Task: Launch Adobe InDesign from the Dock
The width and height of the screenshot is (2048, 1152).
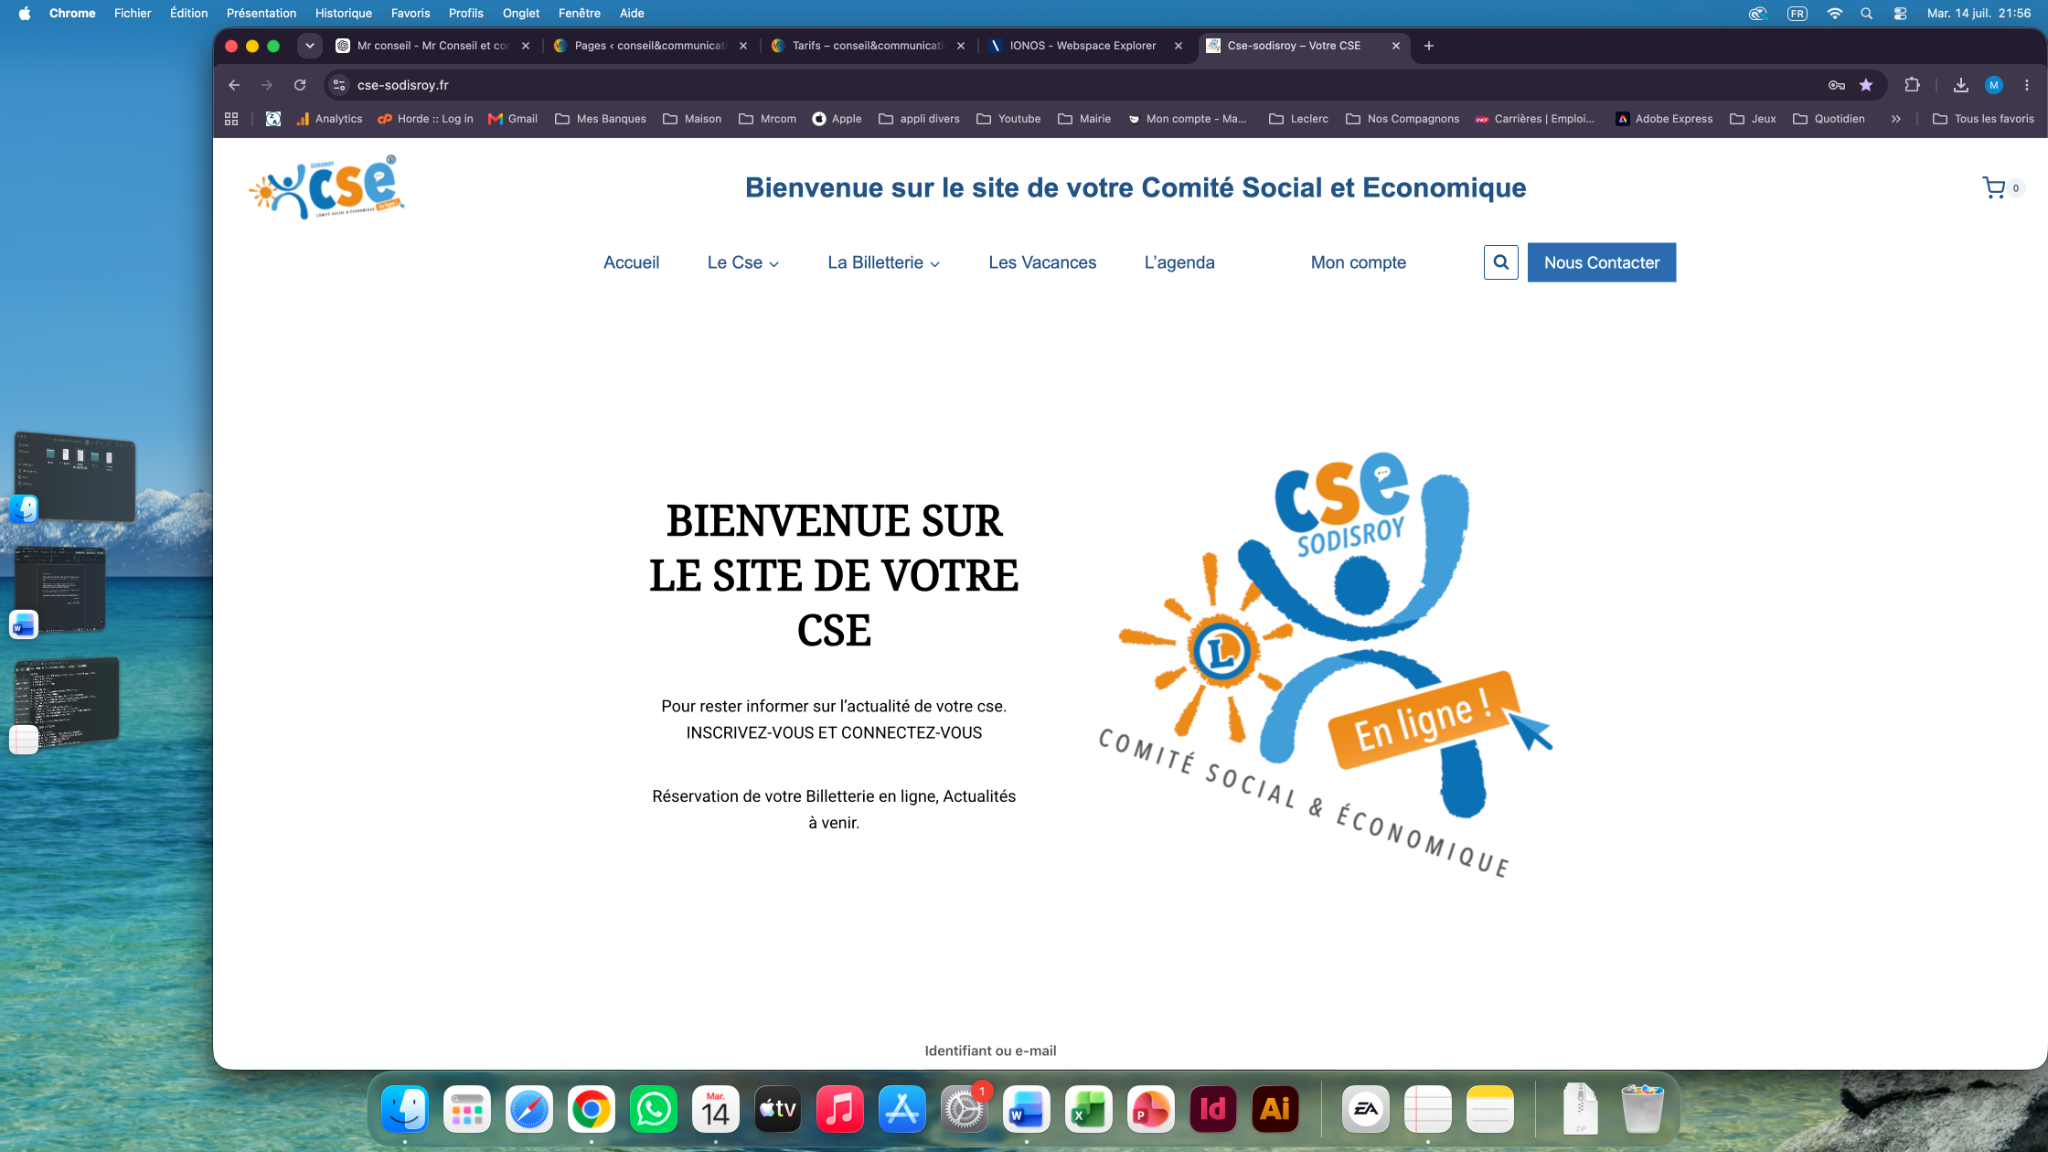Action: click(x=1213, y=1109)
